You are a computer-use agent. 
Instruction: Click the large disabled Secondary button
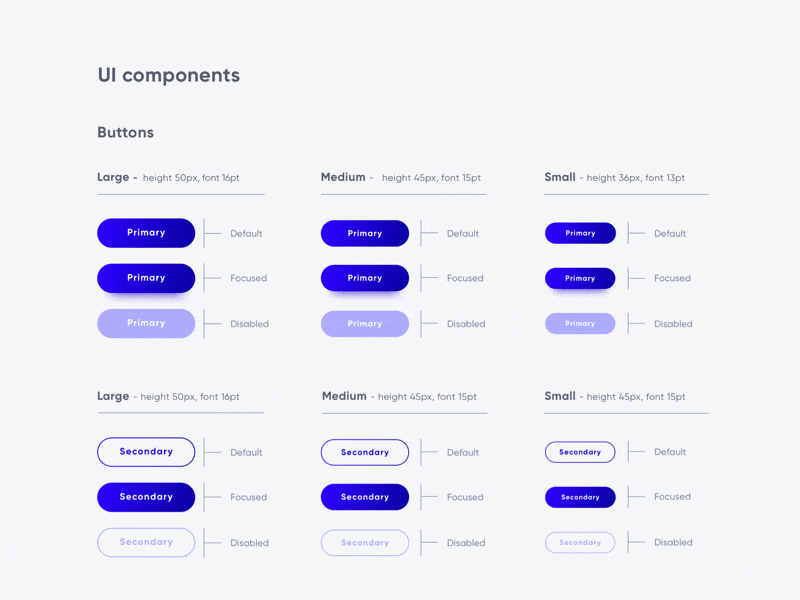(146, 542)
